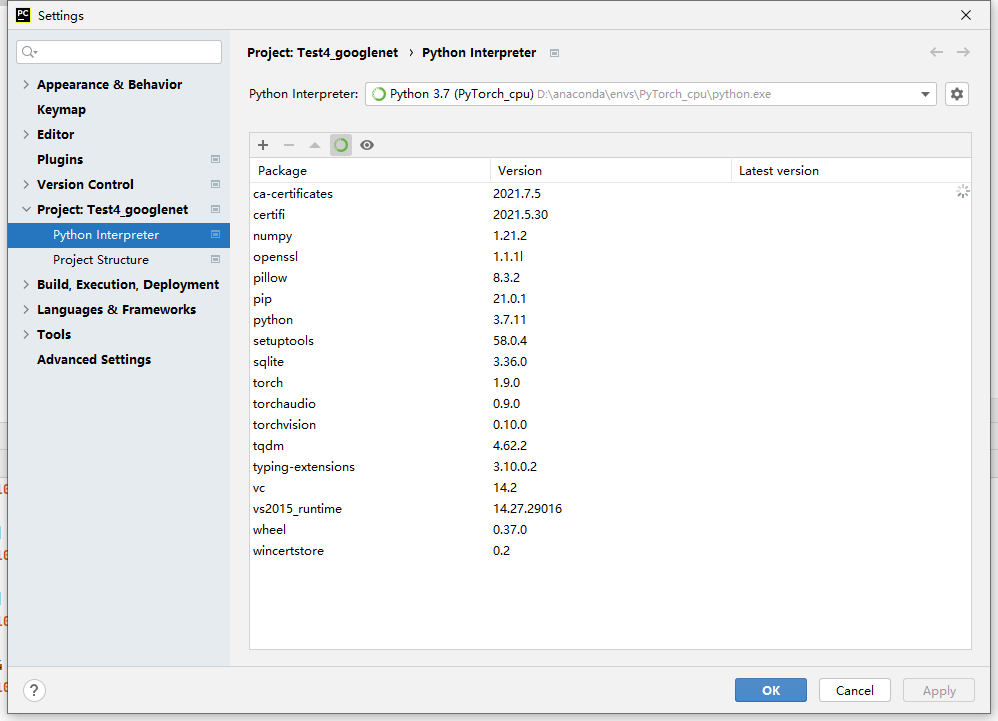Expand the Version Control section
The image size is (998, 721).
click(26, 185)
